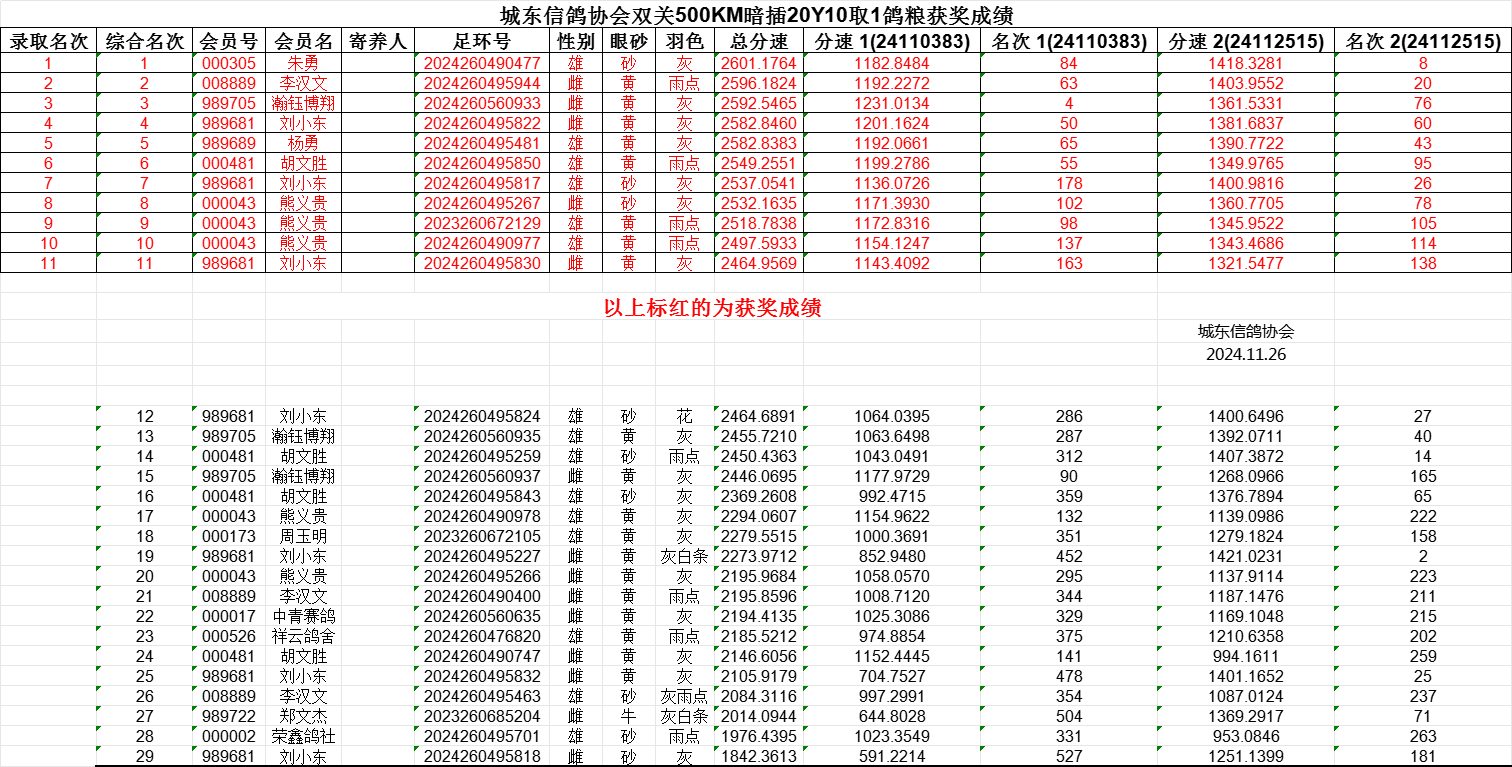Click member number 989722
The image size is (1512, 767).
(229, 716)
